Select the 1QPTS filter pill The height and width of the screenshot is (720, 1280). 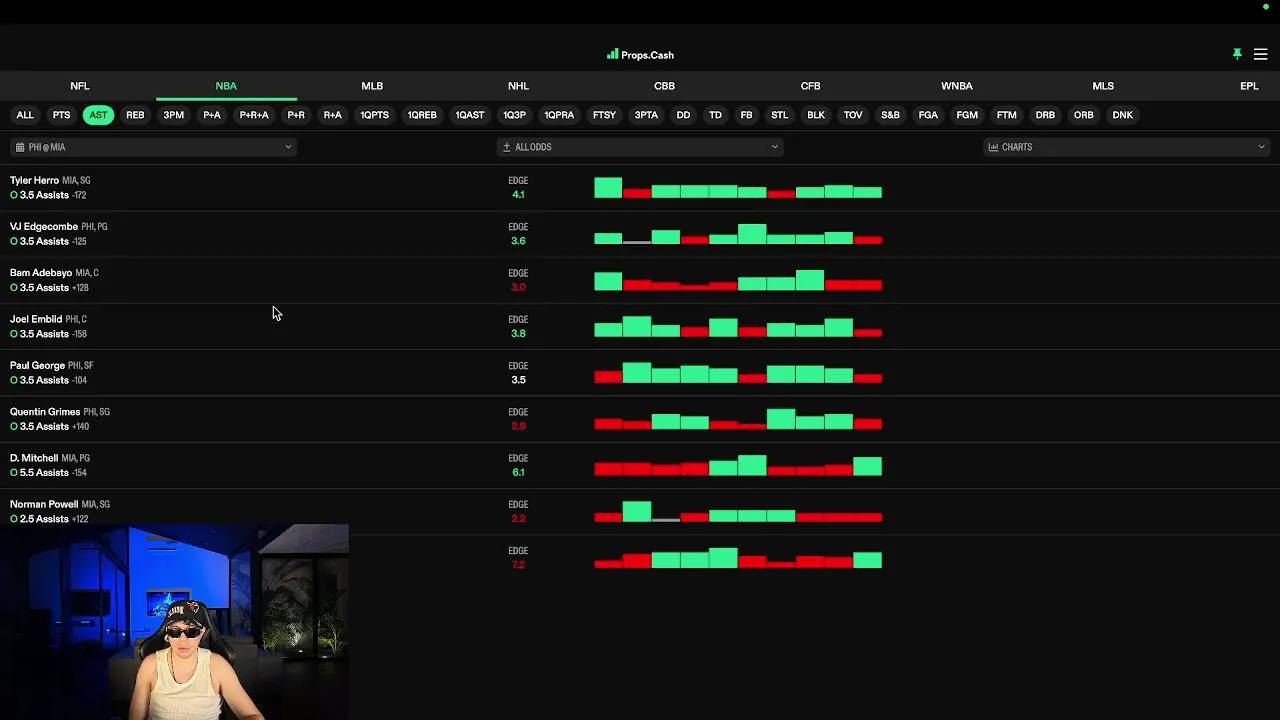375,115
